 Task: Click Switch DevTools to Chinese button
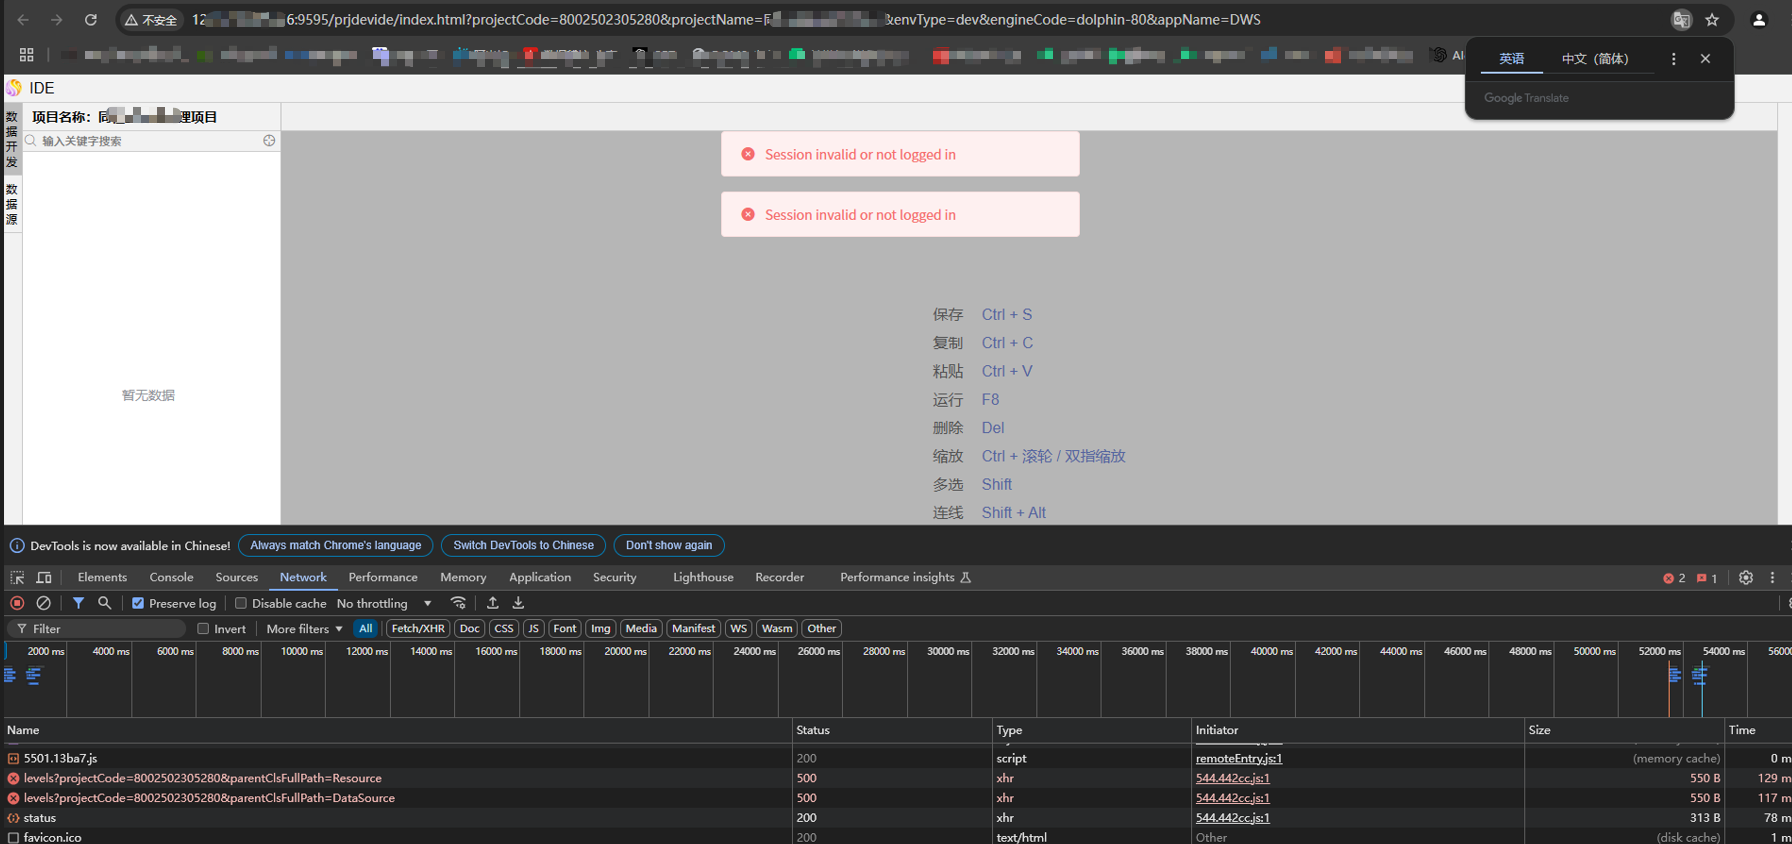pos(523,546)
